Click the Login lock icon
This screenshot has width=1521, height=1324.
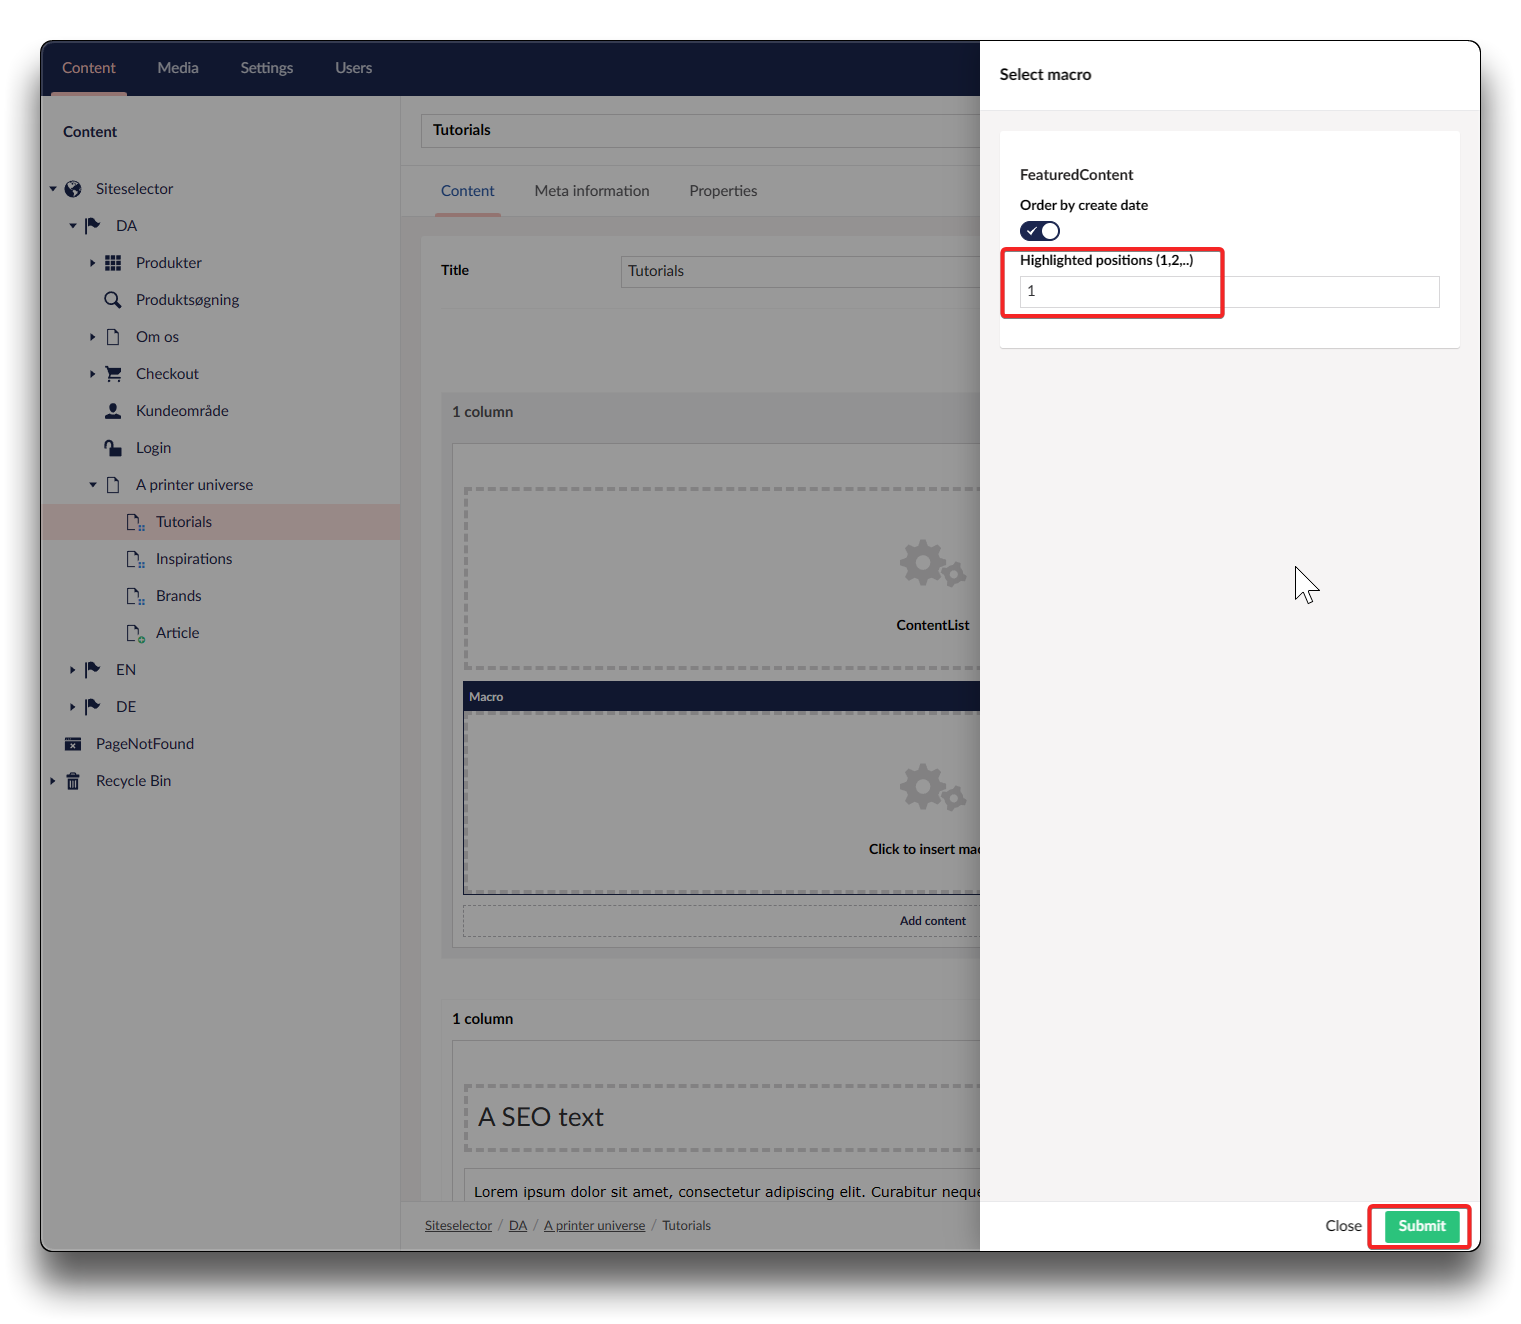coord(113,448)
